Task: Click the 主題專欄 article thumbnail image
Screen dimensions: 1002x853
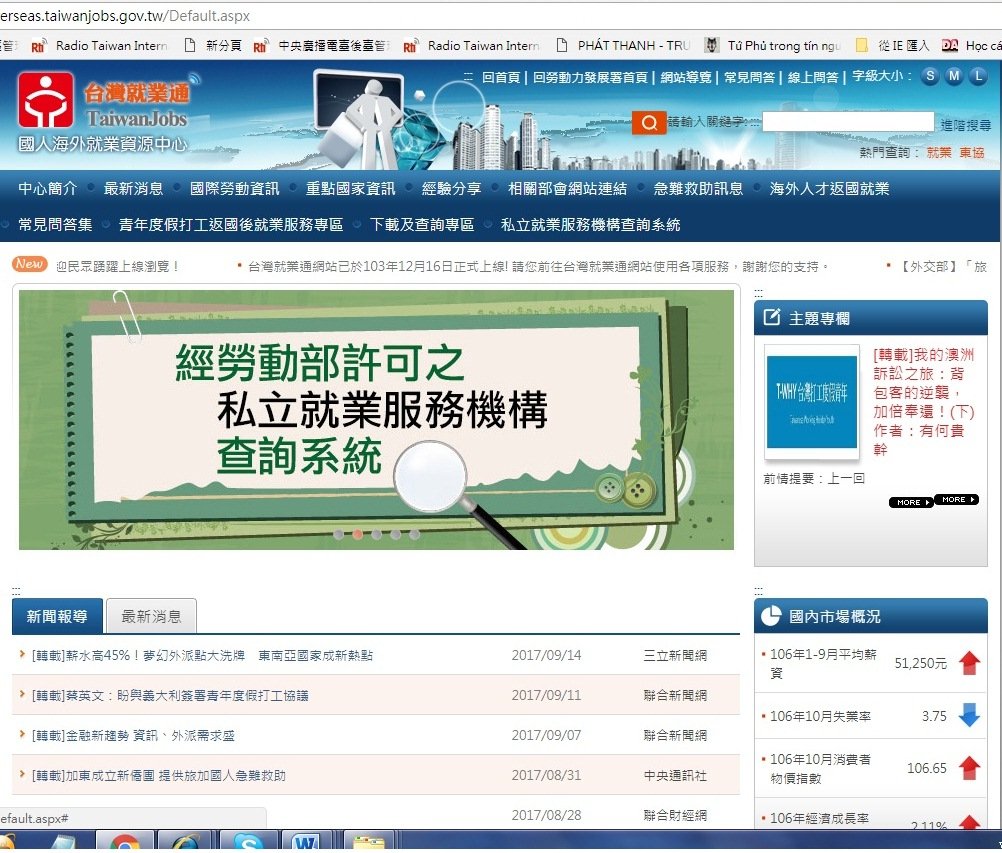Action: point(812,402)
